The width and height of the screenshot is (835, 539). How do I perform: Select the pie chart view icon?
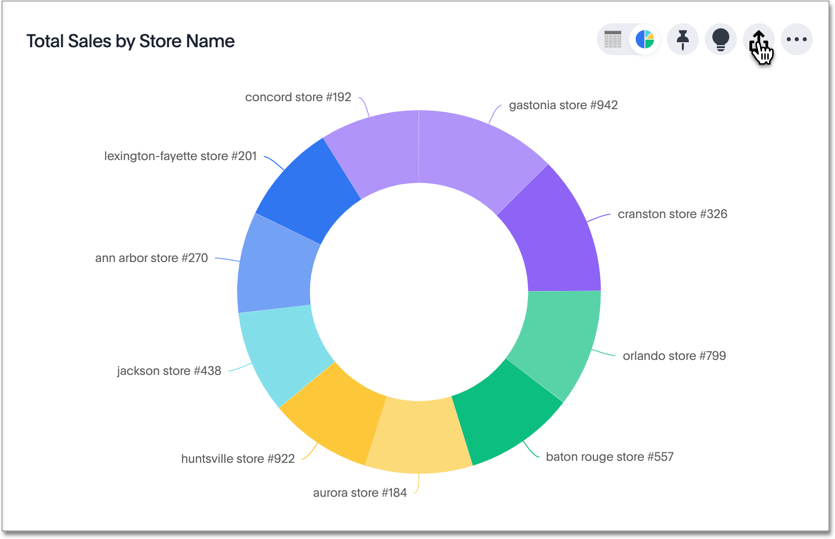click(x=645, y=40)
